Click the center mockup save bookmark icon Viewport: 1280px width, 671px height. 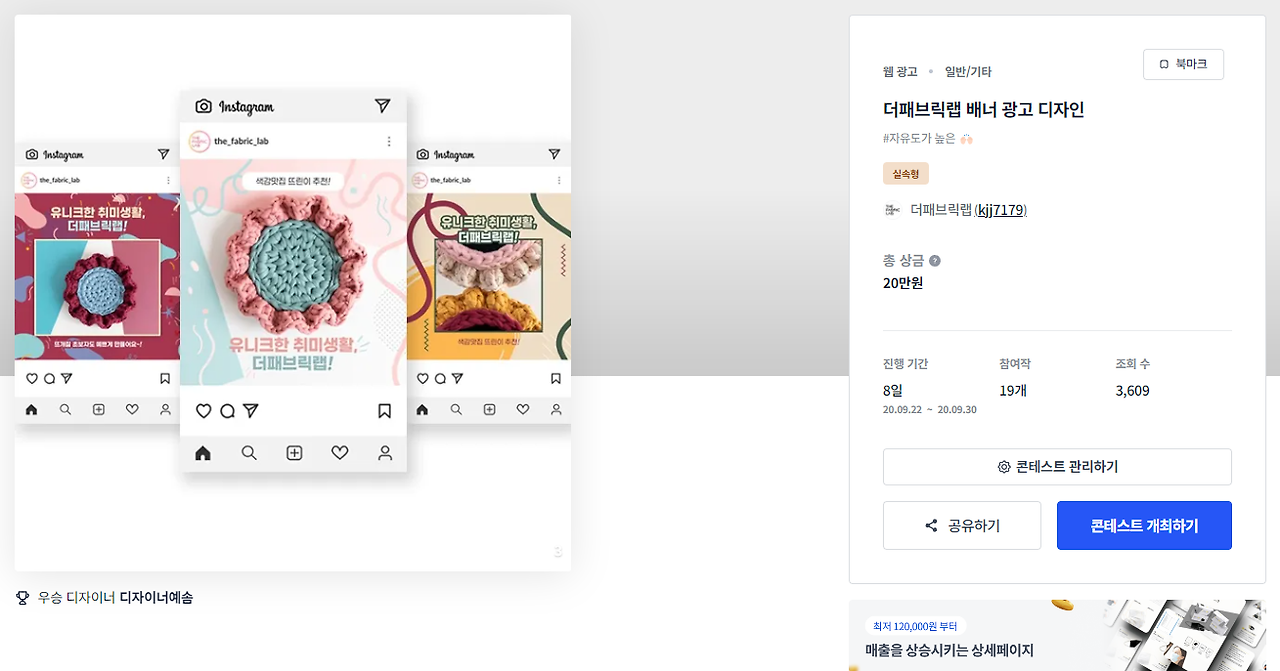tap(384, 411)
